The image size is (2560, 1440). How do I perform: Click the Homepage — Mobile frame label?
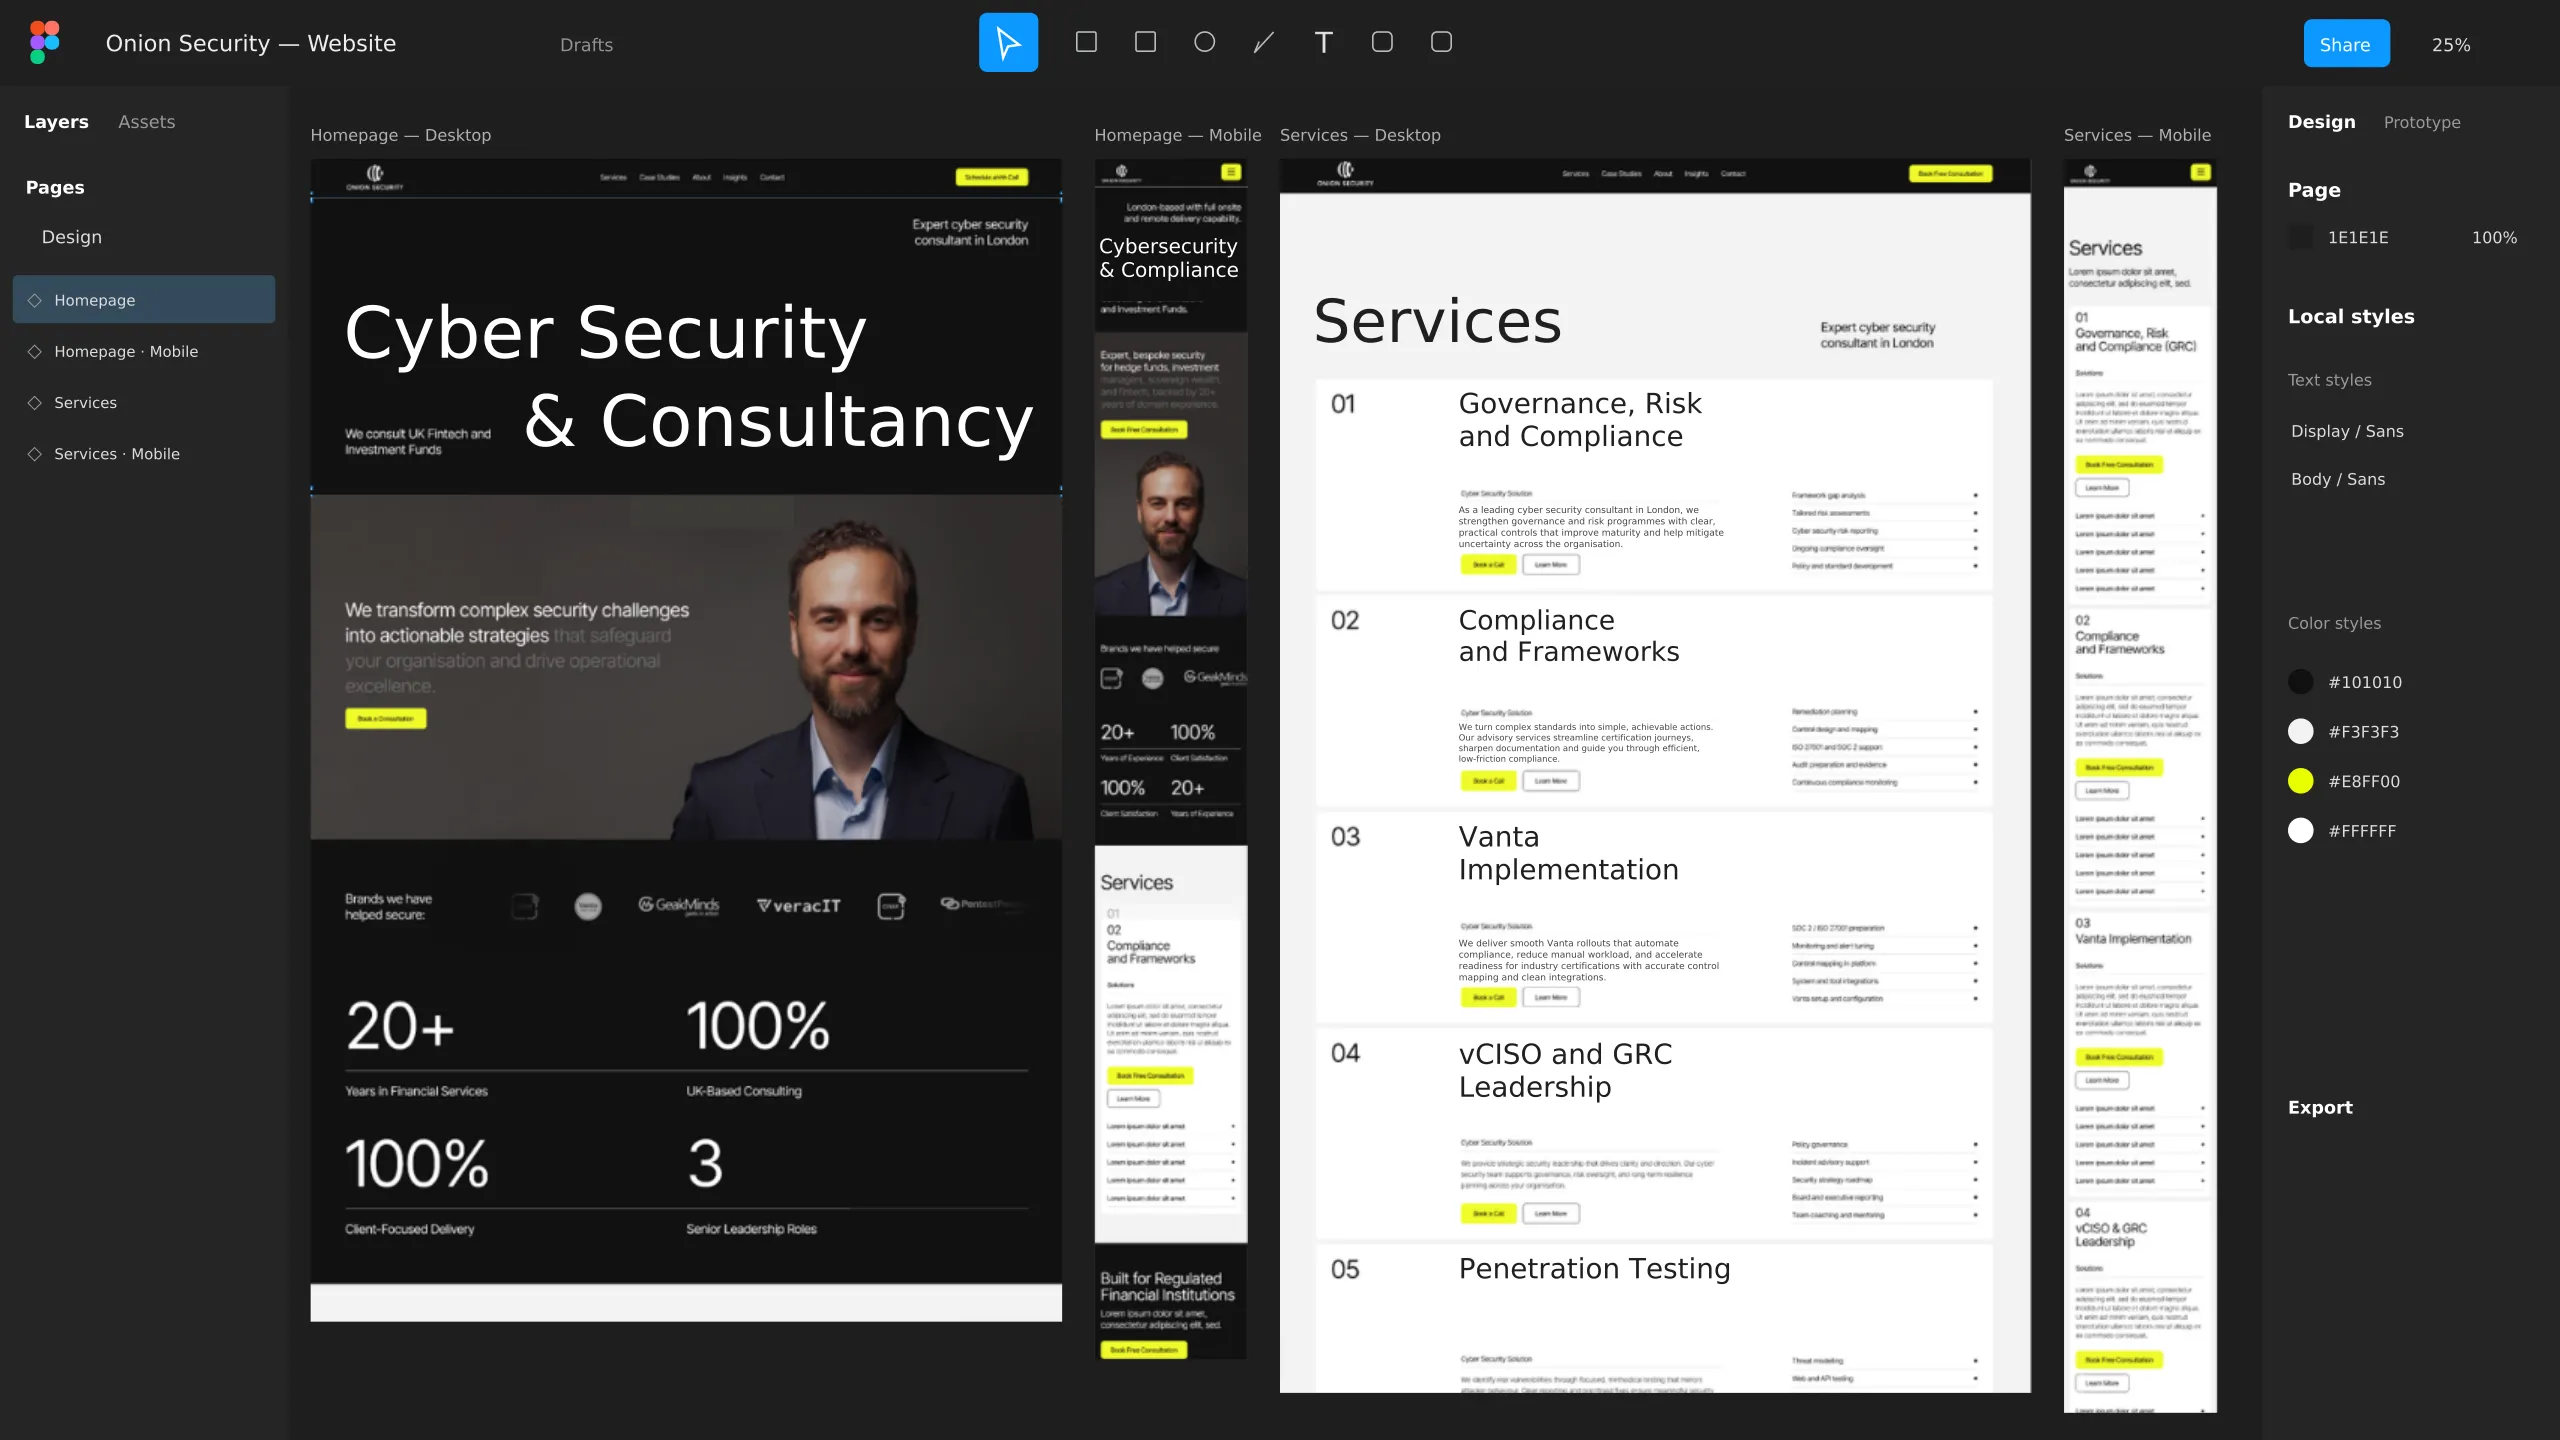(x=1177, y=135)
